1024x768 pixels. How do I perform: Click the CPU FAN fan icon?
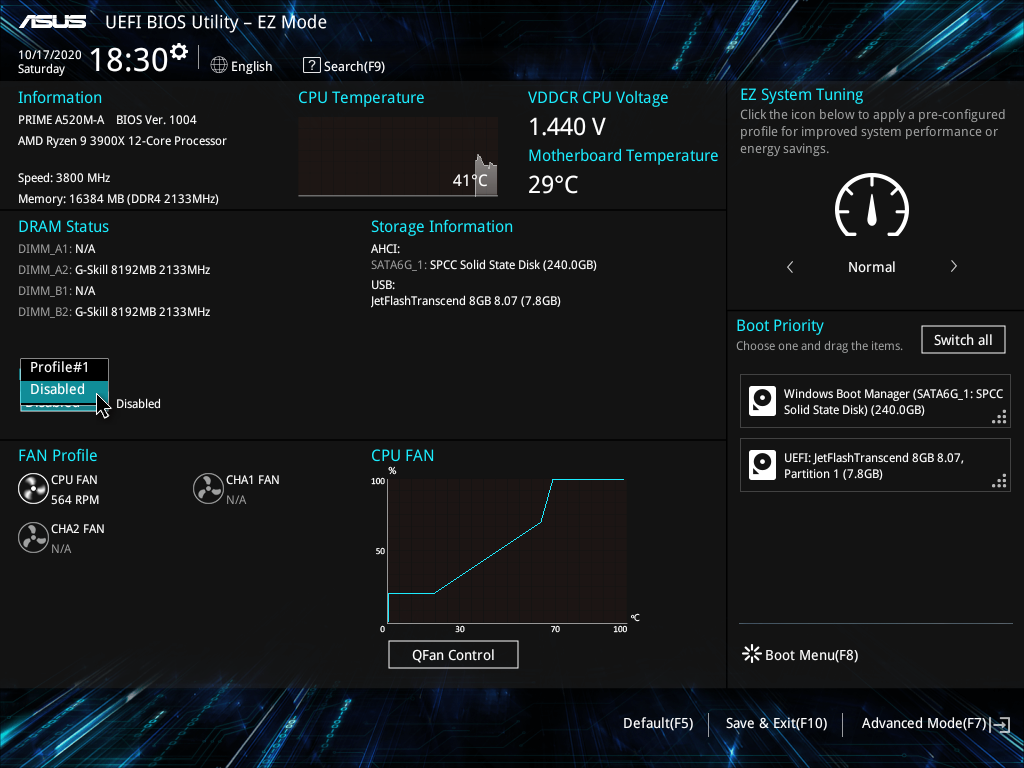(33, 488)
